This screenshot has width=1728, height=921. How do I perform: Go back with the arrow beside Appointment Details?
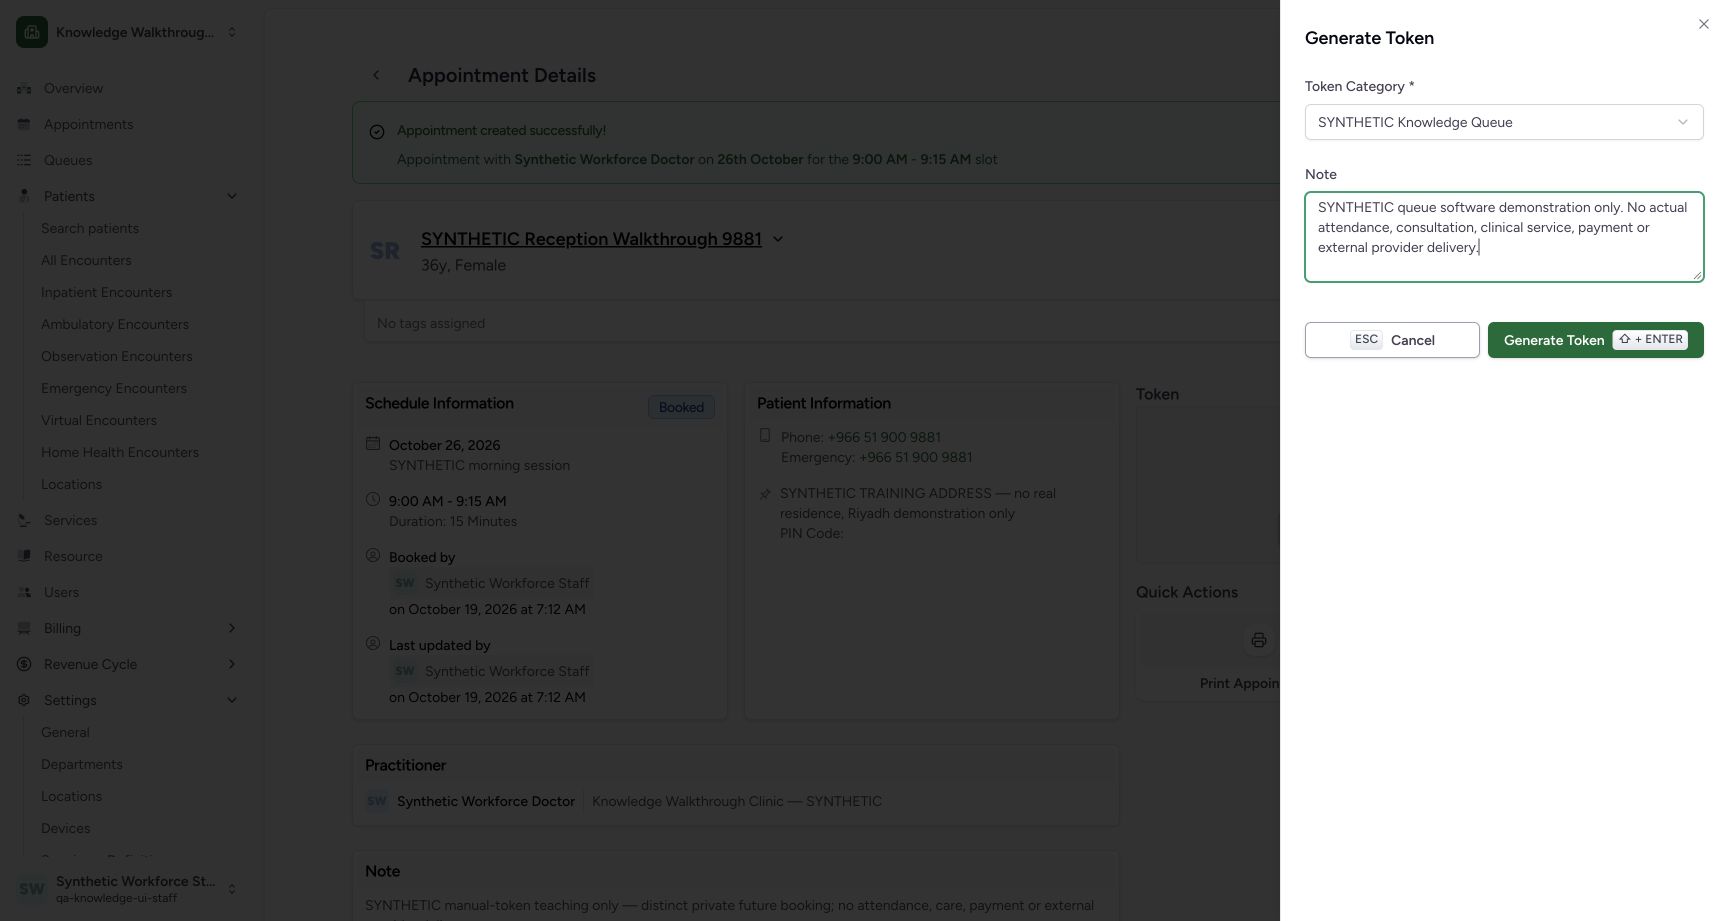376,75
